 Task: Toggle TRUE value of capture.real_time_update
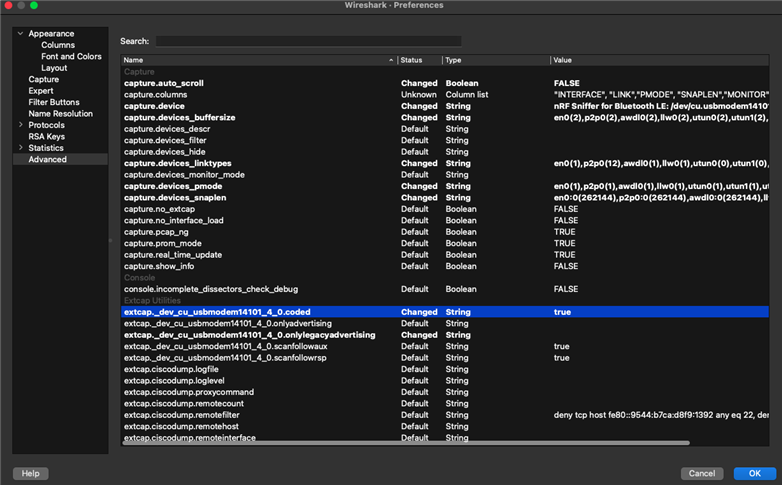[x=565, y=255]
